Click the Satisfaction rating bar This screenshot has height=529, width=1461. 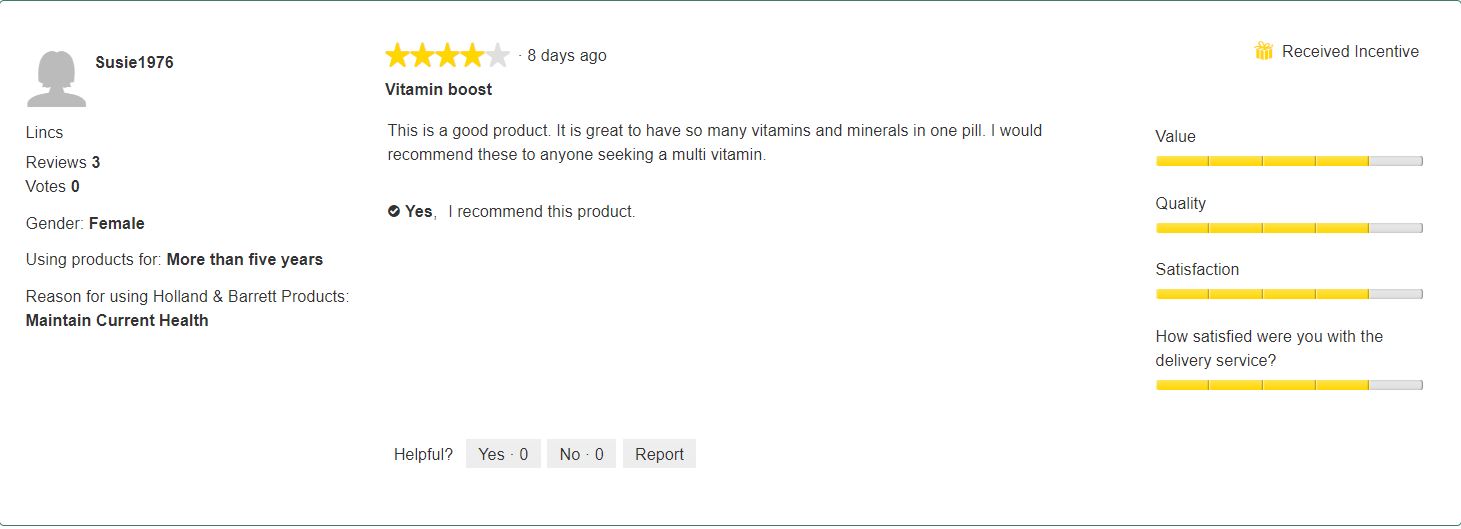[x=1289, y=294]
